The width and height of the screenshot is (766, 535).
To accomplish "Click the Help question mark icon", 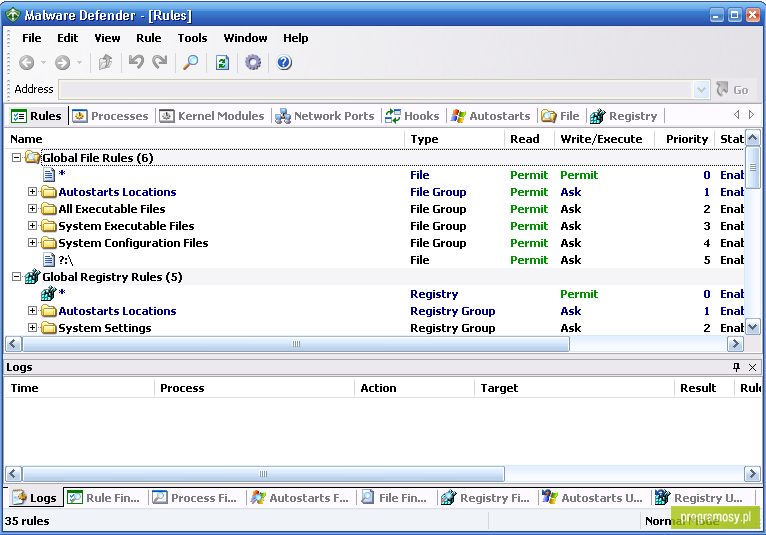I will [284, 62].
